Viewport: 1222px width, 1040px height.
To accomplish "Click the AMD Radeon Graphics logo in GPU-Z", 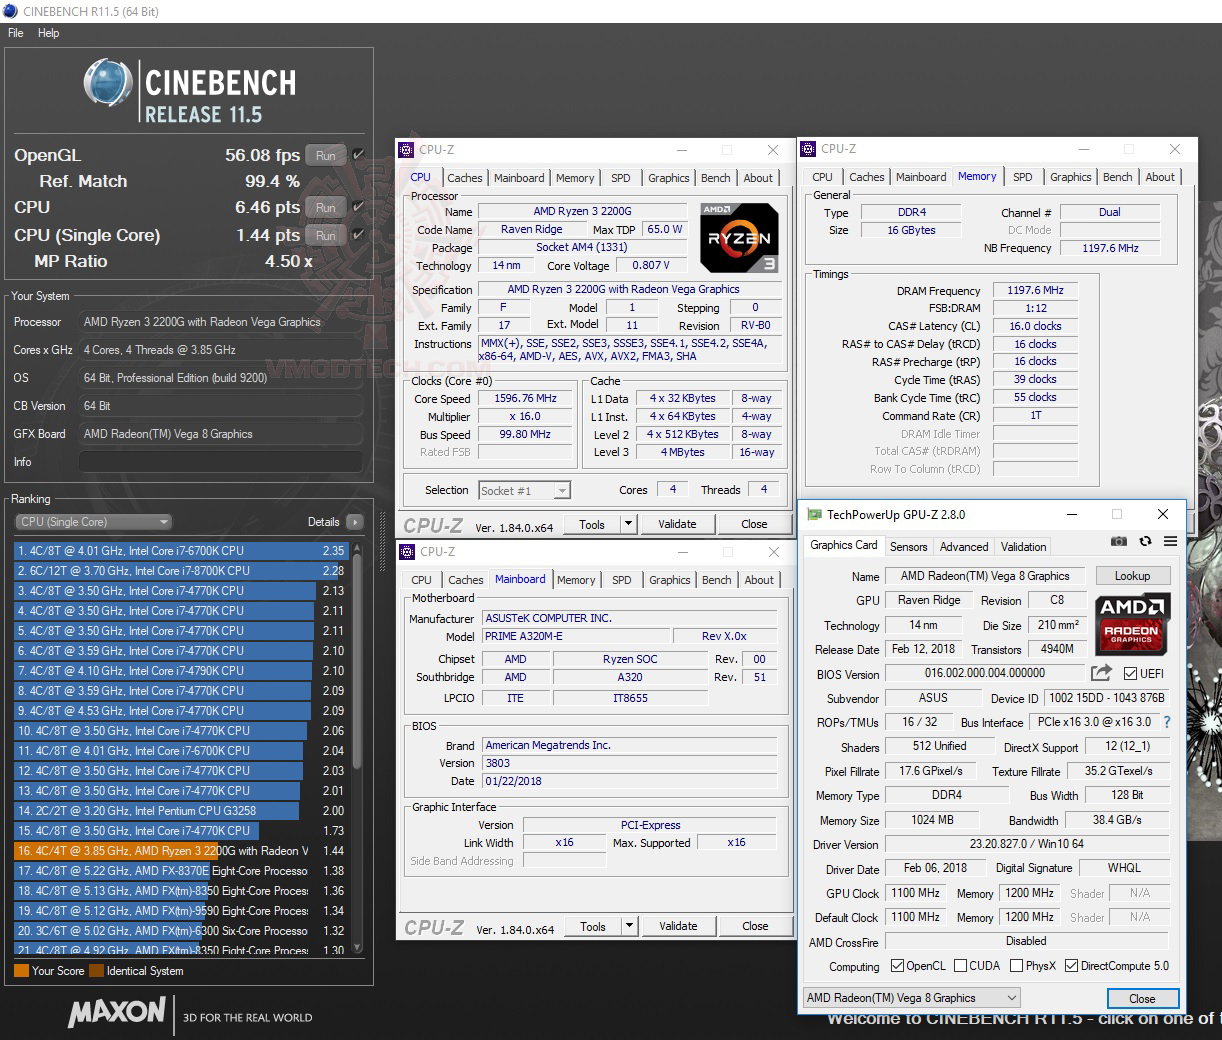I will coord(1132,625).
